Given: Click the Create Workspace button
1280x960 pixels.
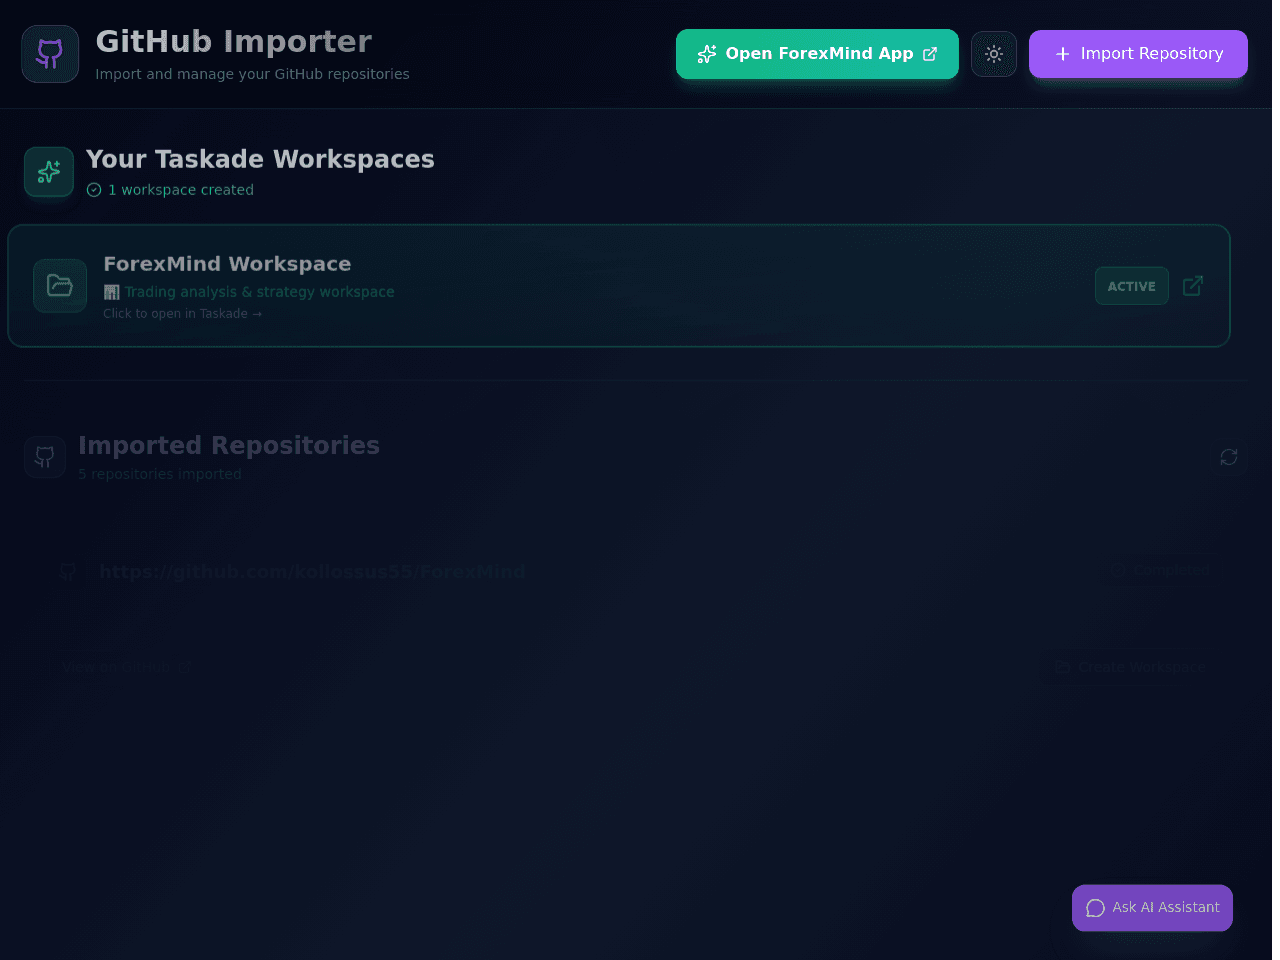Looking at the screenshot, I should click(1131, 667).
